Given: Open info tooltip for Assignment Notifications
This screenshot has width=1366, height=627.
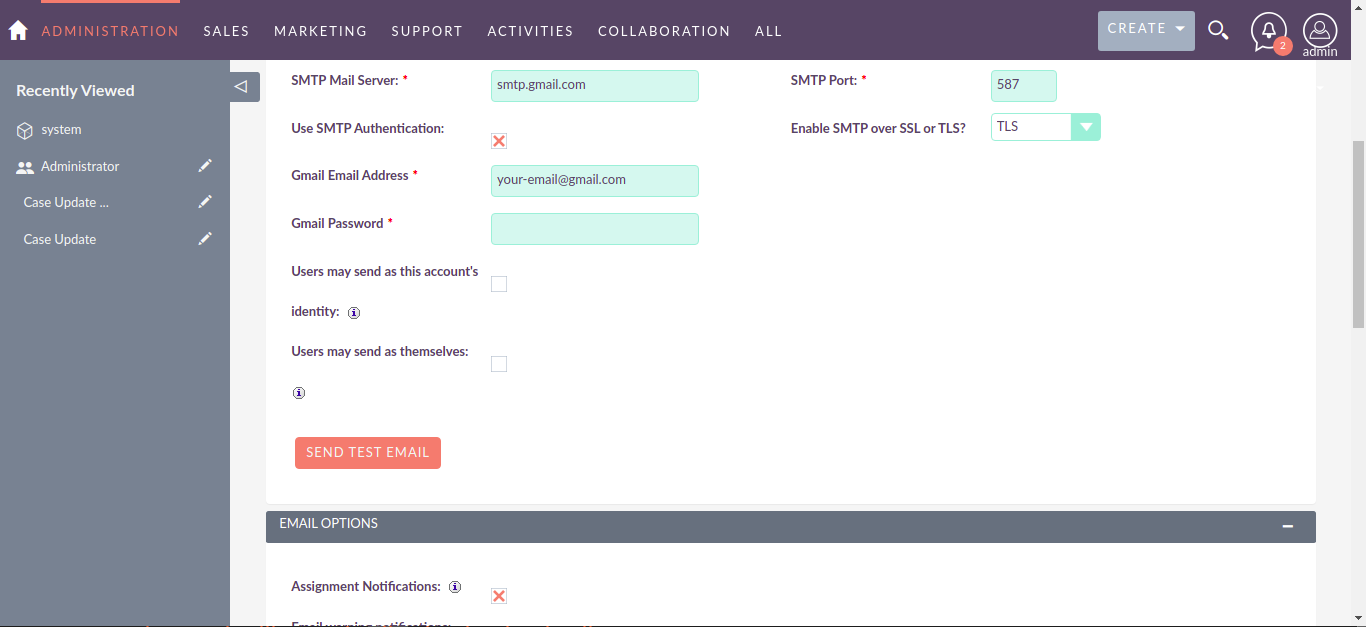Looking at the screenshot, I should (x=455, y=586).
